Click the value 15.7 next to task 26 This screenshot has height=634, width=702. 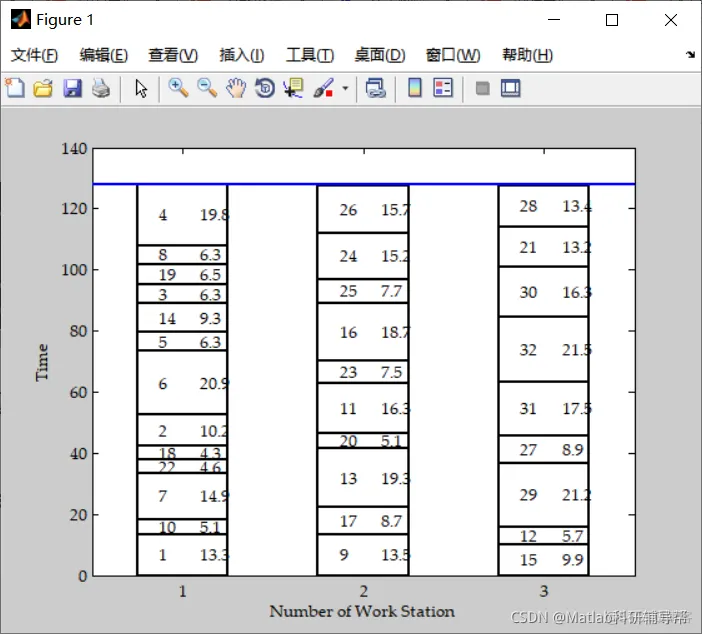click(395, 210)
